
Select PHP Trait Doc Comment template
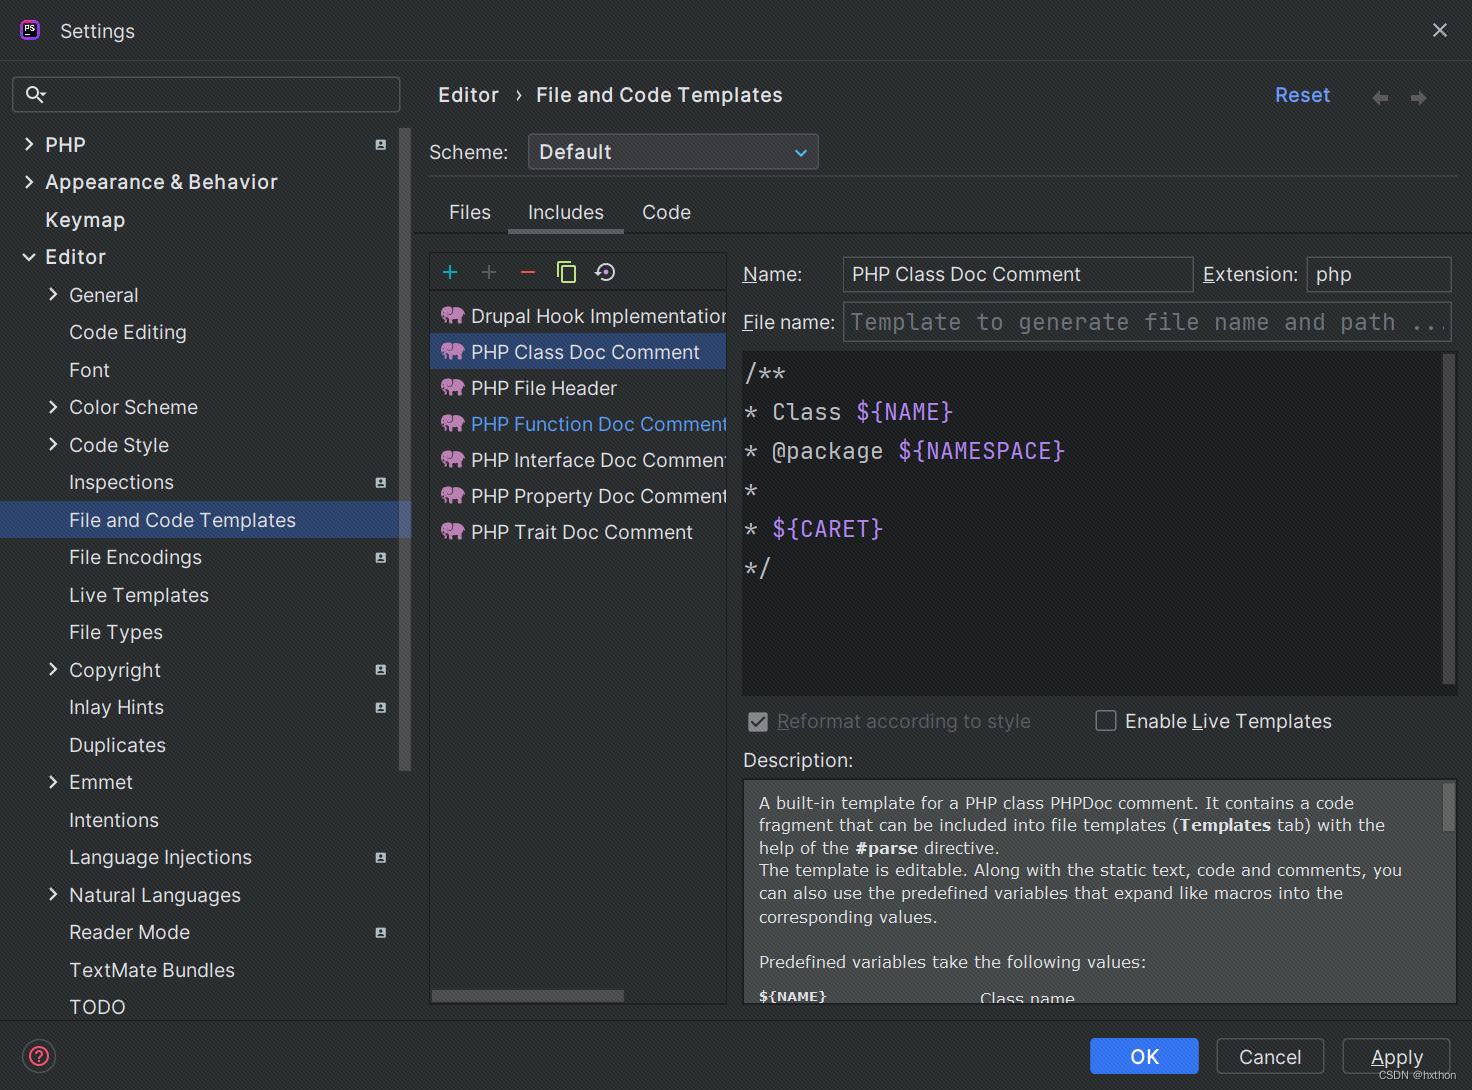click(x=578, y=532)
